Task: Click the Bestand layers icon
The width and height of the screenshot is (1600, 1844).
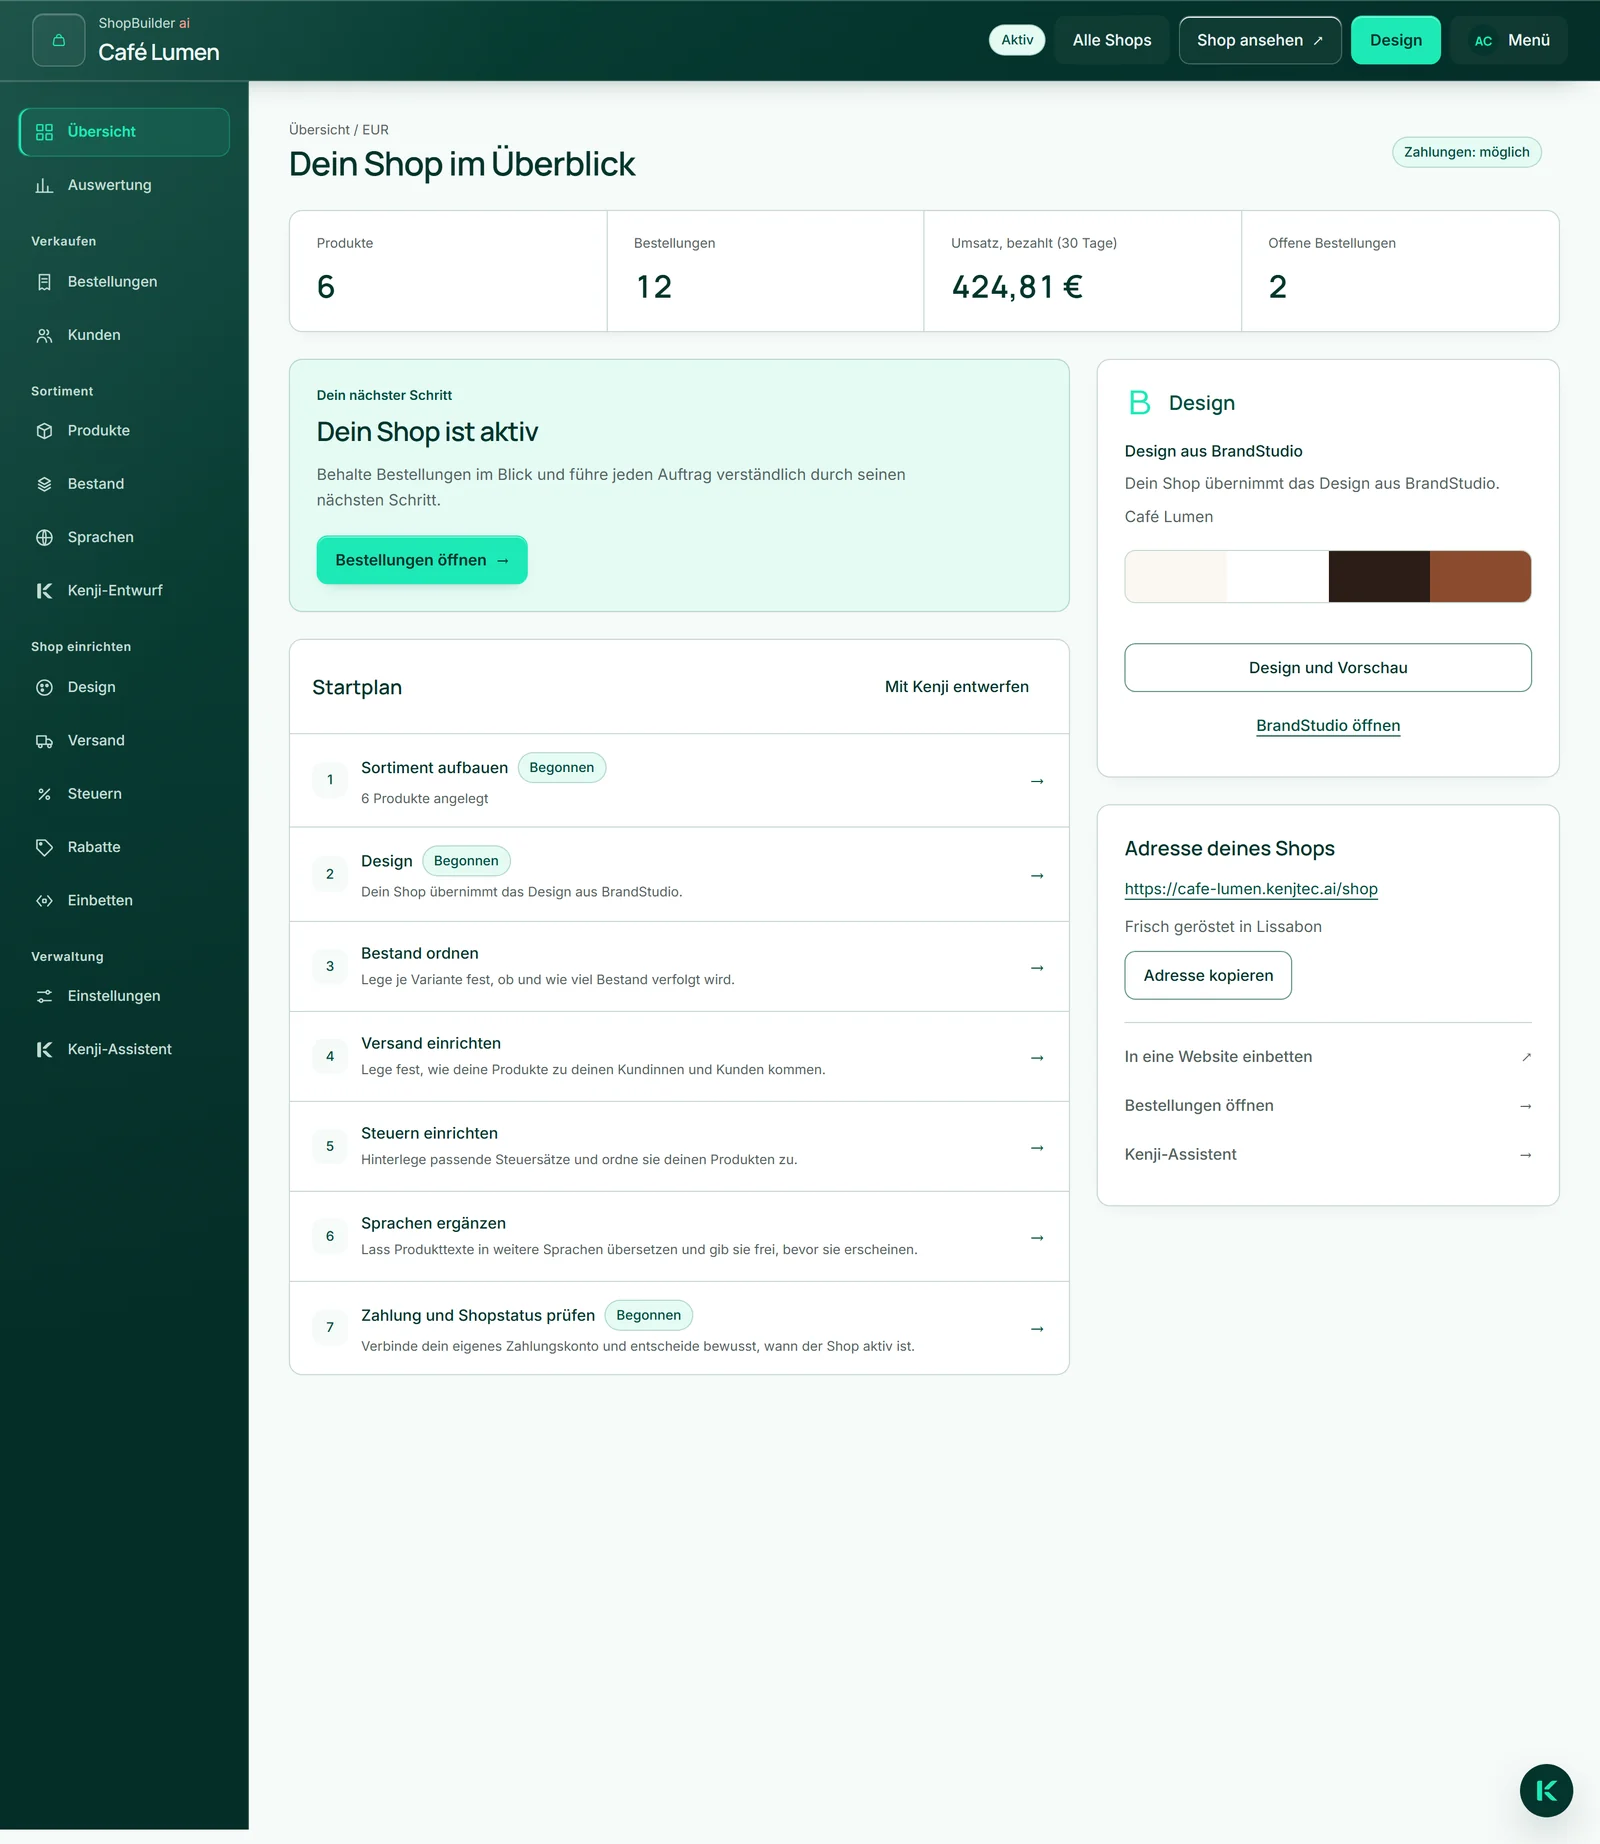Action: 44,484
